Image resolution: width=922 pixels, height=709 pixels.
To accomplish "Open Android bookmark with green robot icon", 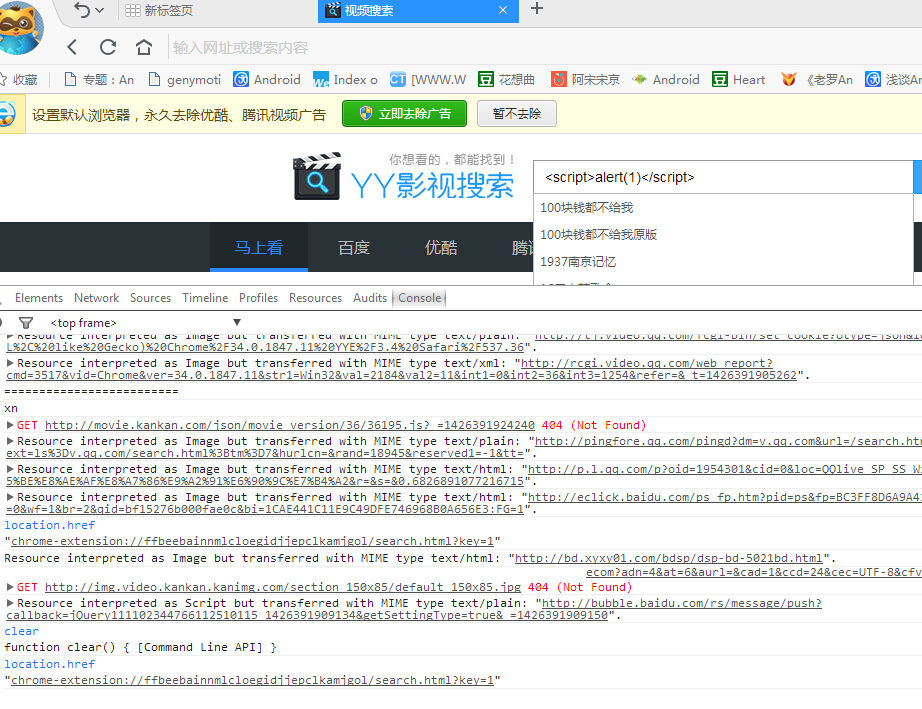I will (x=666, y=79).
